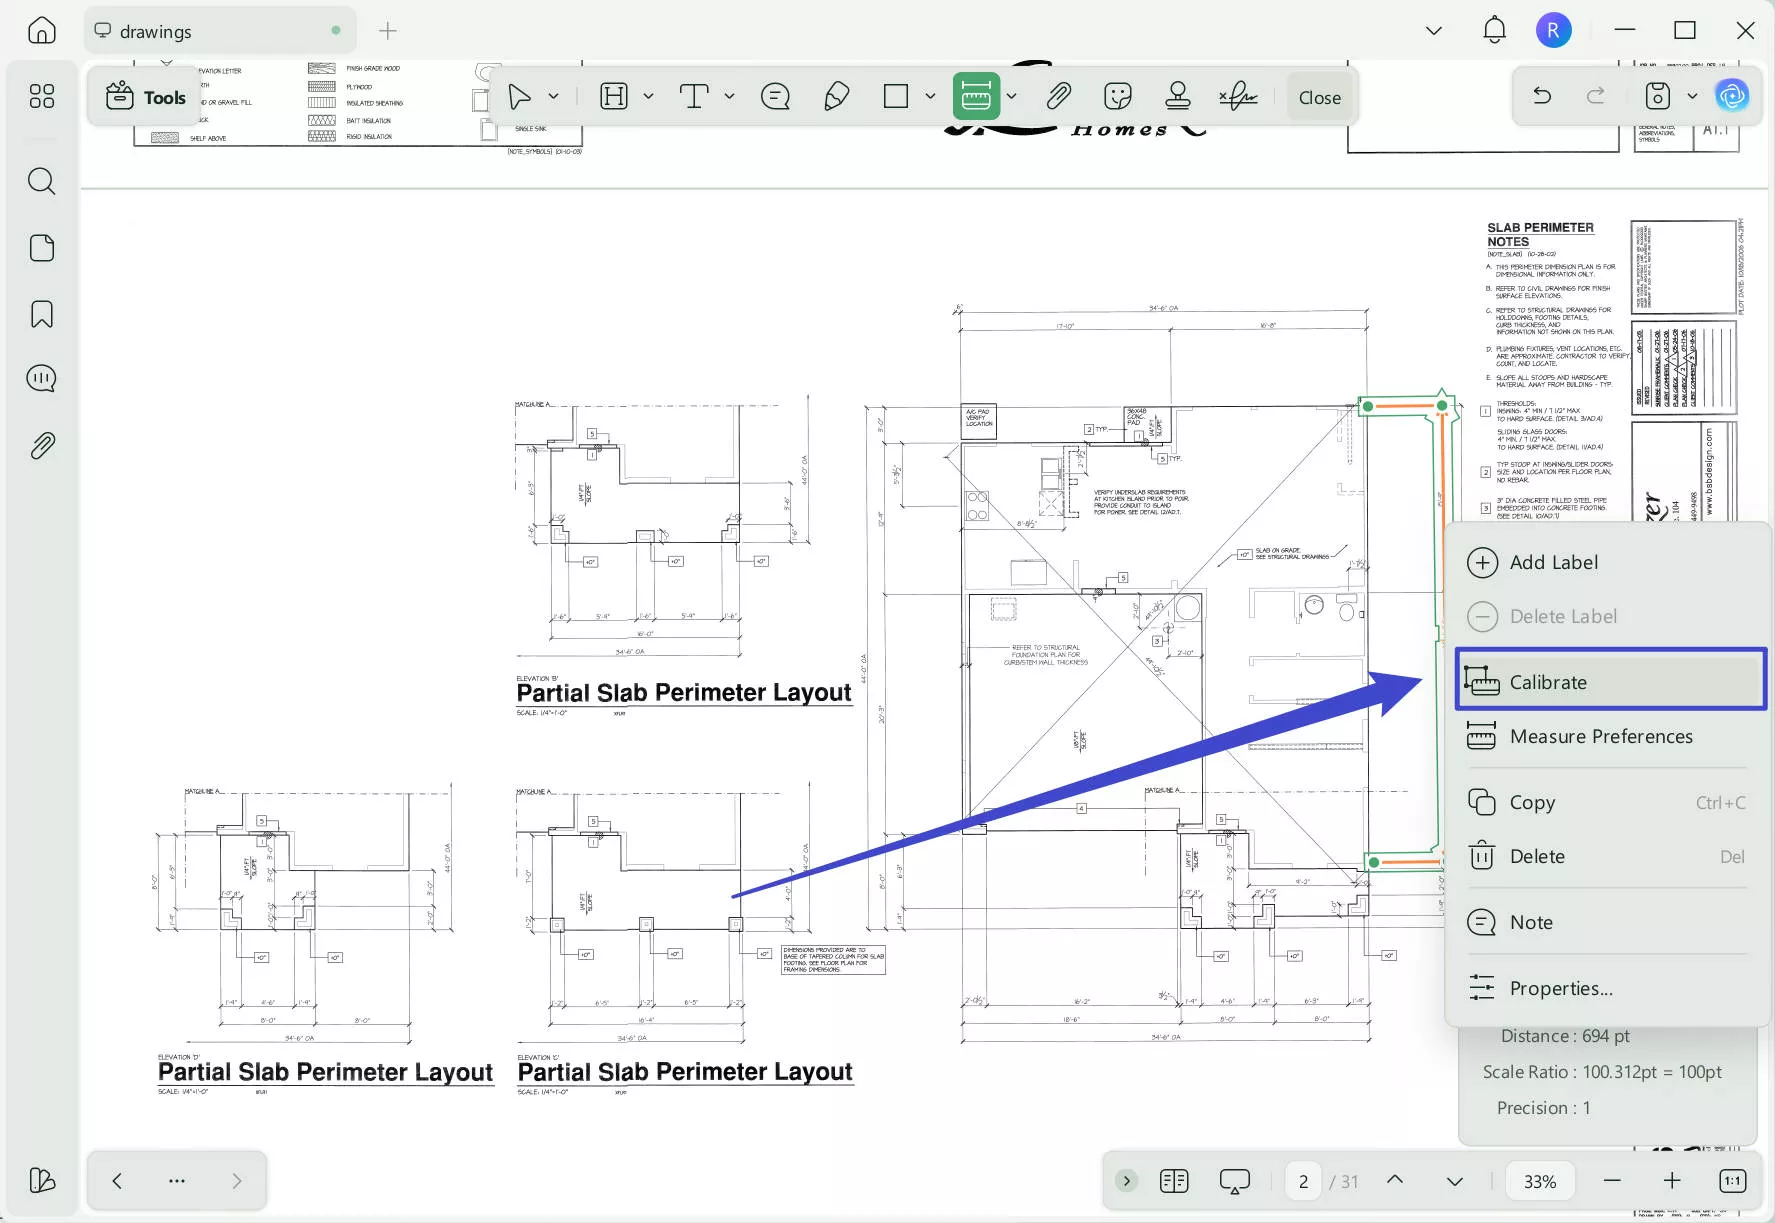Open the Tools button
The image size is (1775, 1223).
(146, 97)
